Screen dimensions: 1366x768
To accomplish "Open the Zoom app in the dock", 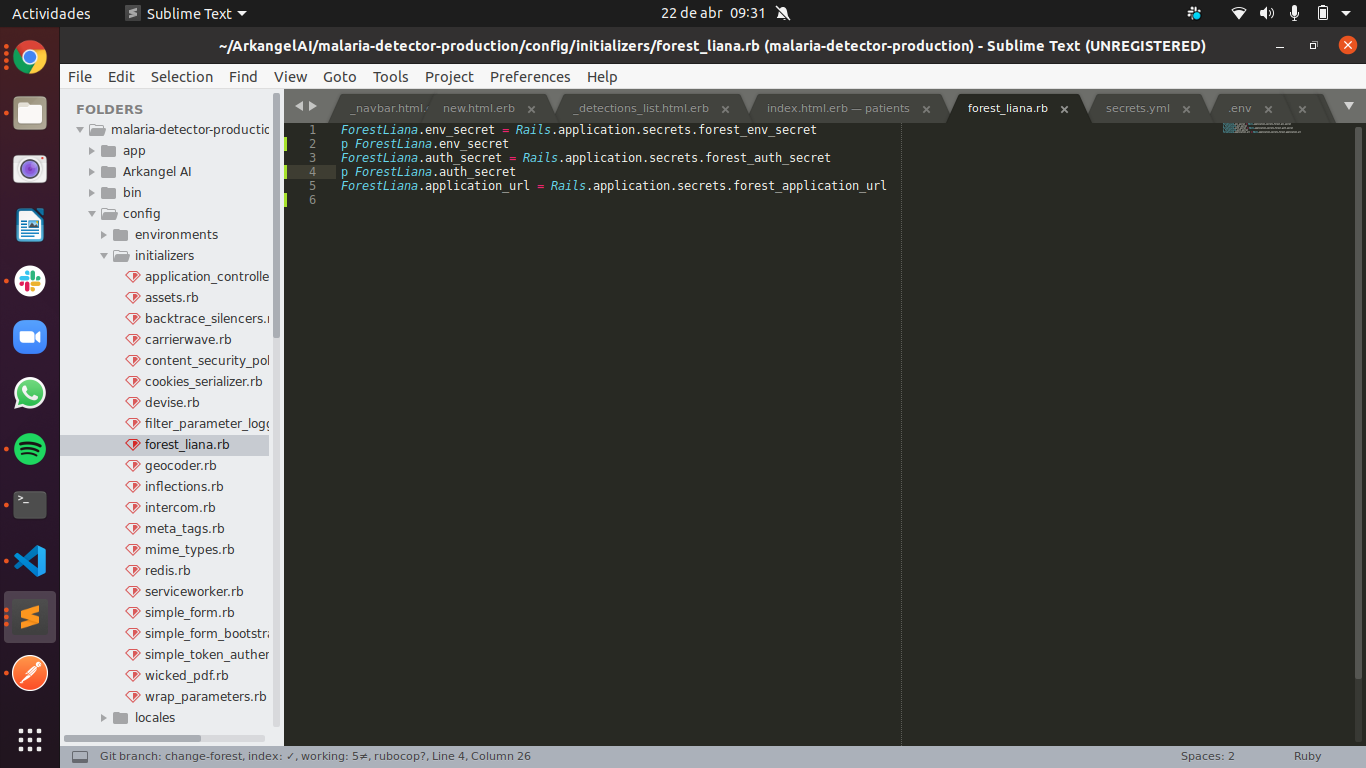I will 30,337.
